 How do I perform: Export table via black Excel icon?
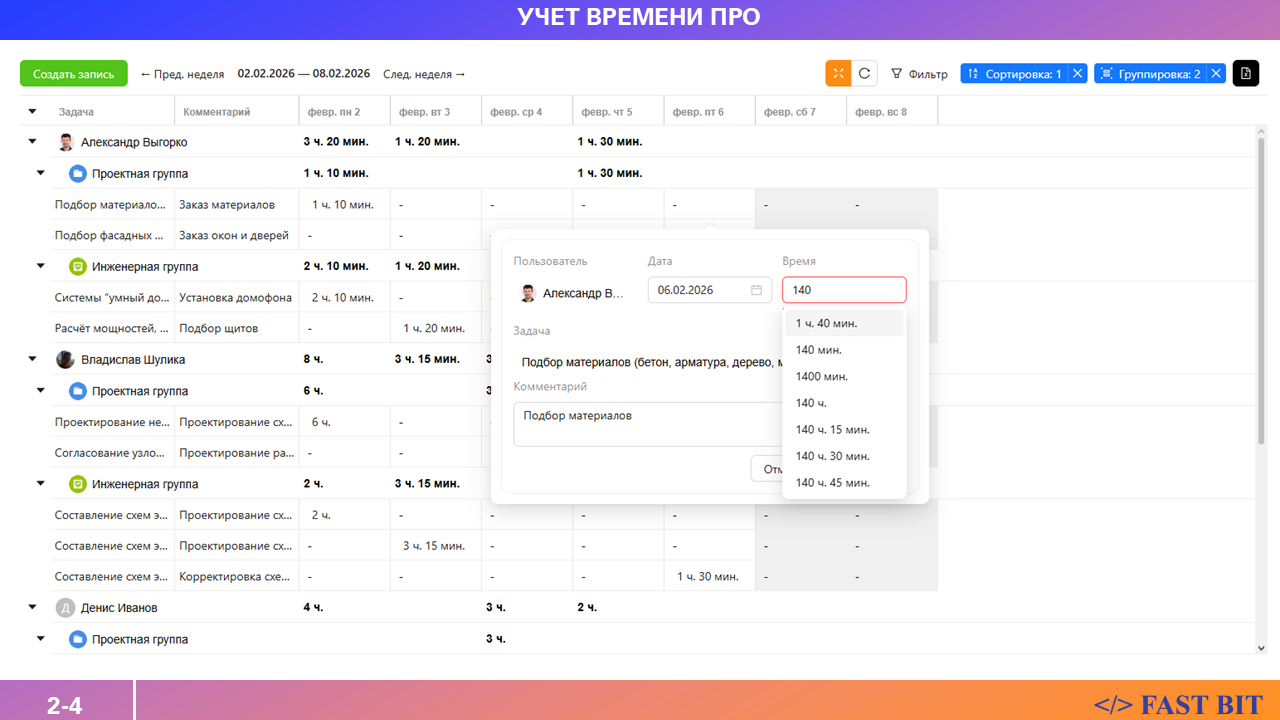pos(1245,73)
